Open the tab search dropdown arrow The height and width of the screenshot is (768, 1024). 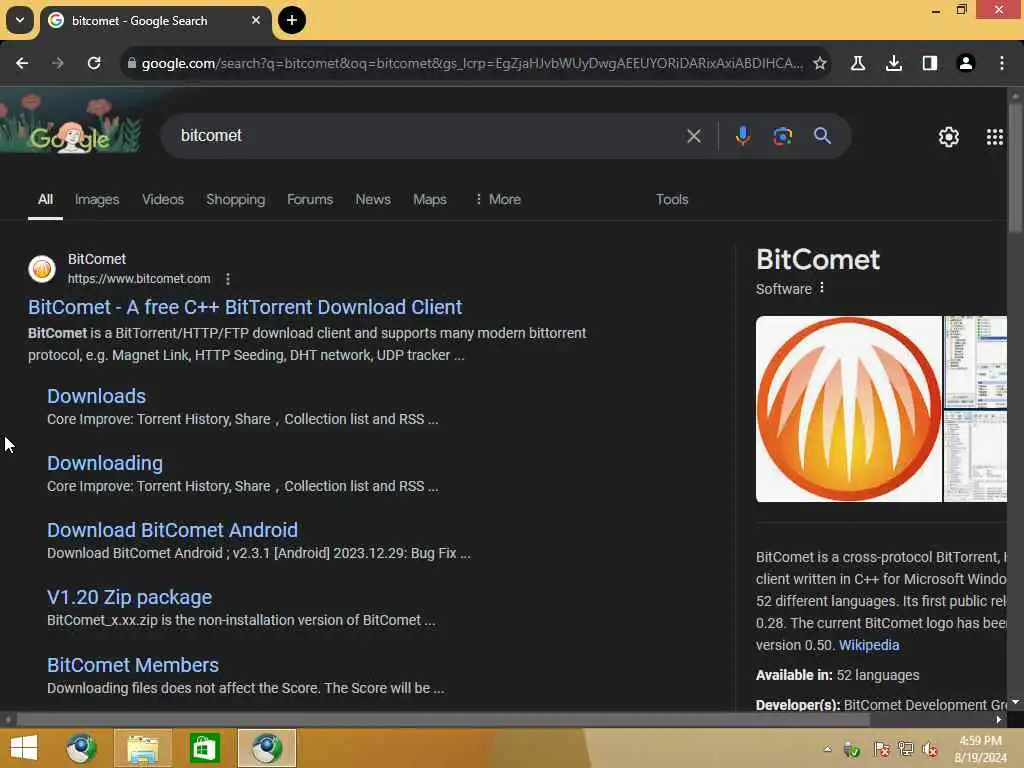(20, 20)
